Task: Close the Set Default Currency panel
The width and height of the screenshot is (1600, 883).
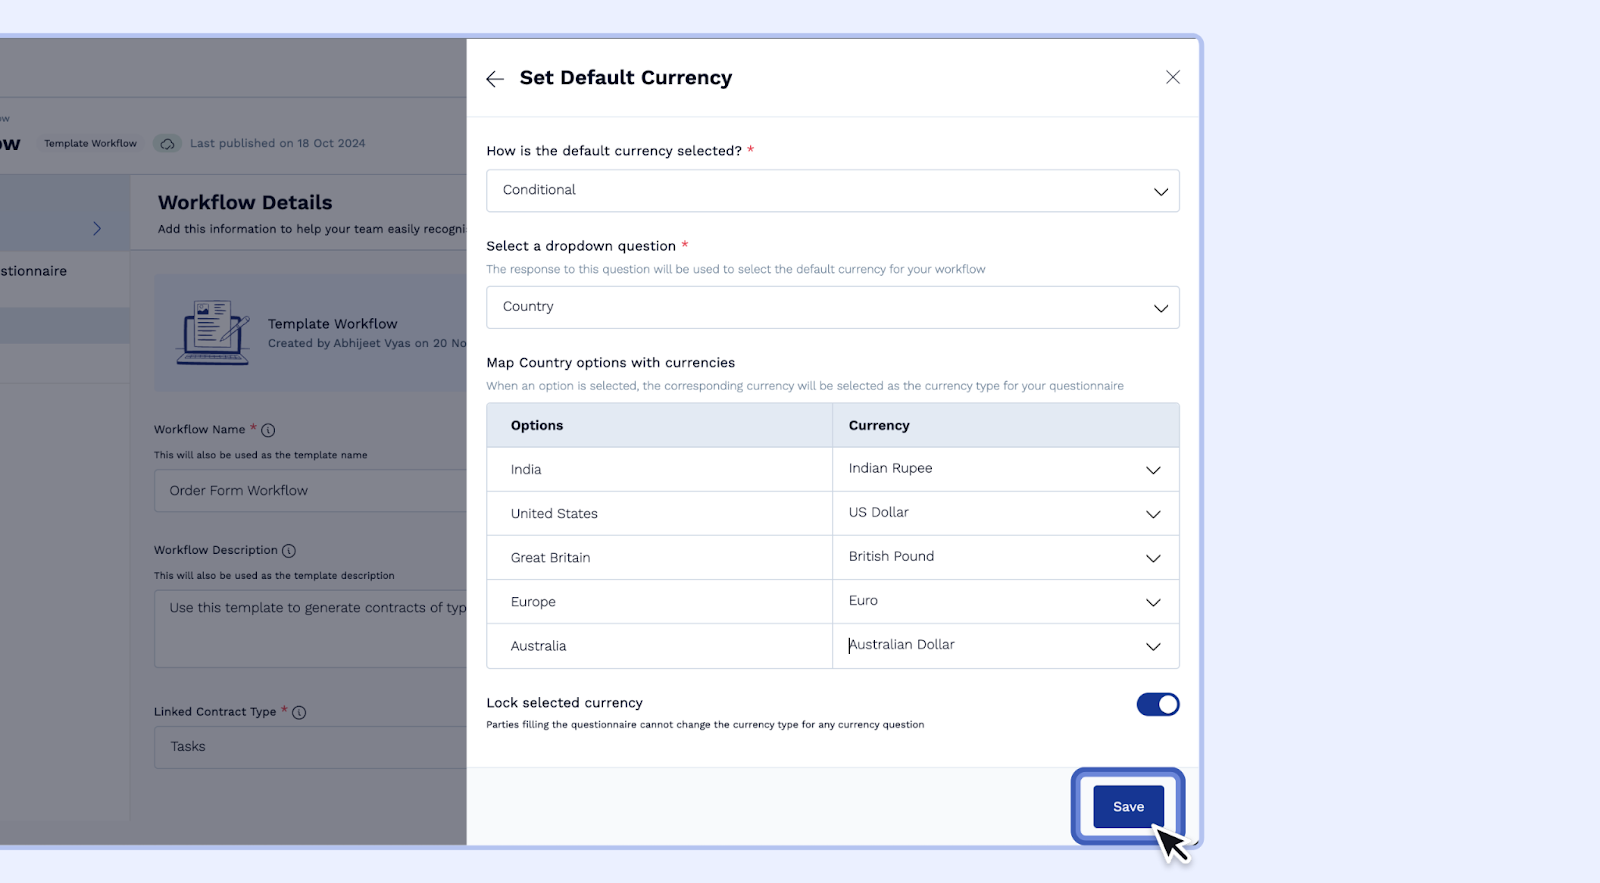Action: 1173,77
